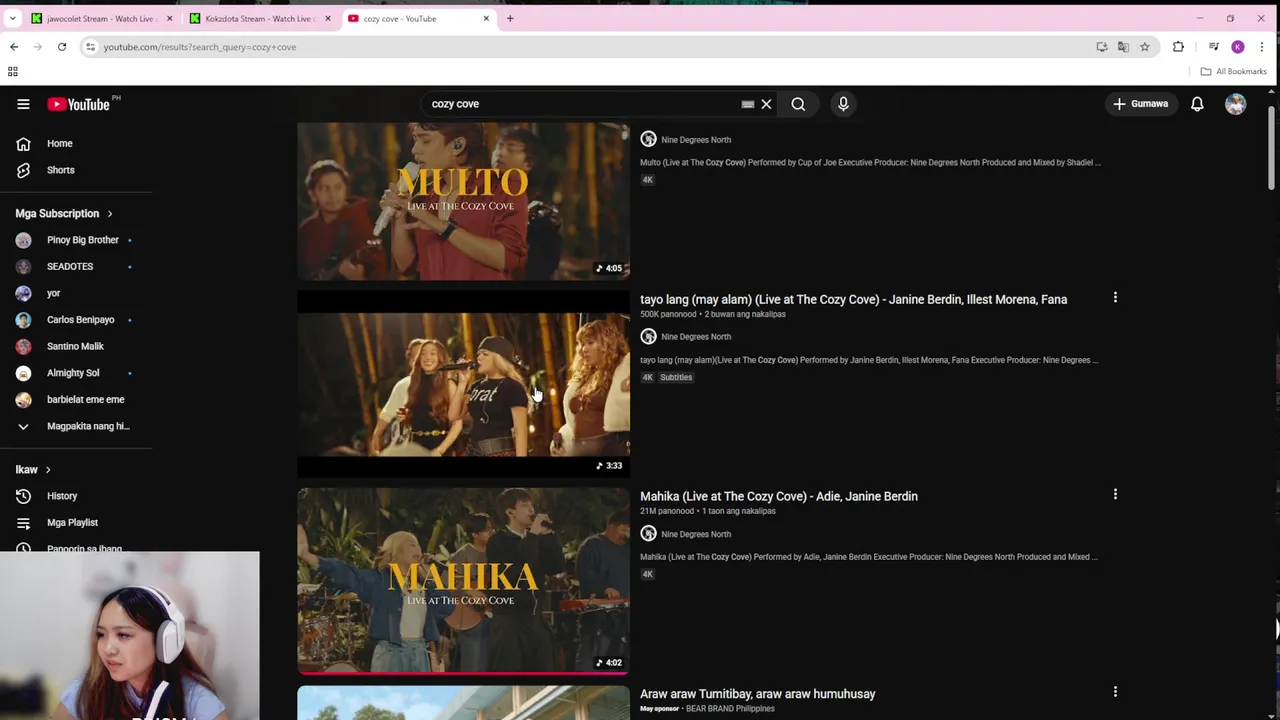Screen dimensions: 1280x720
Task: Open the browser extensions puzzle icon
Action: [1178, 47]
